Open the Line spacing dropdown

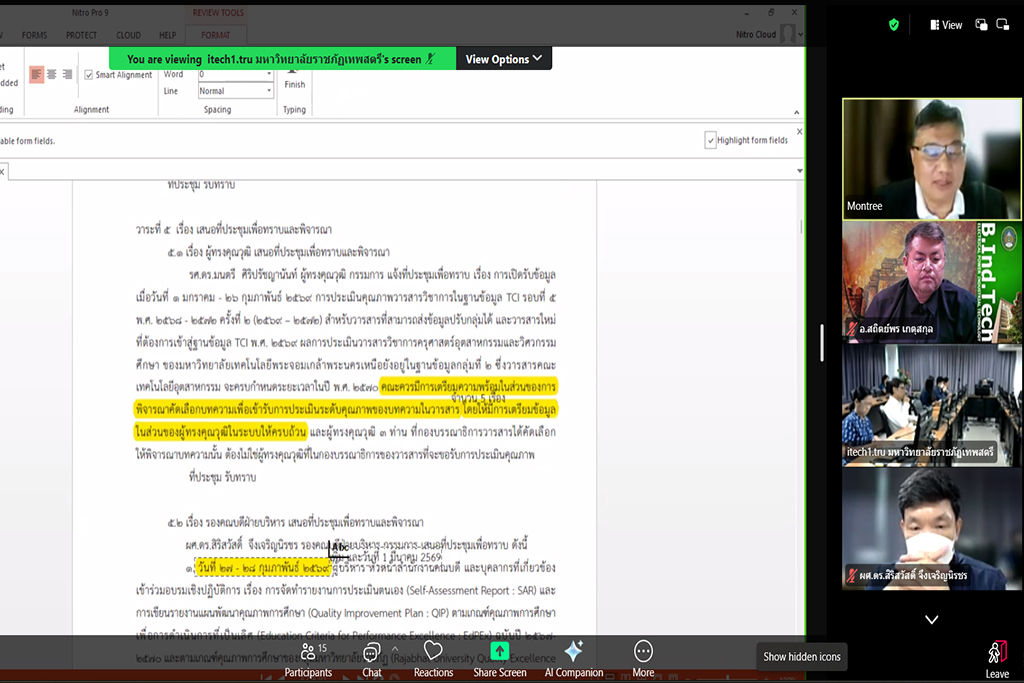pos(235,91)
